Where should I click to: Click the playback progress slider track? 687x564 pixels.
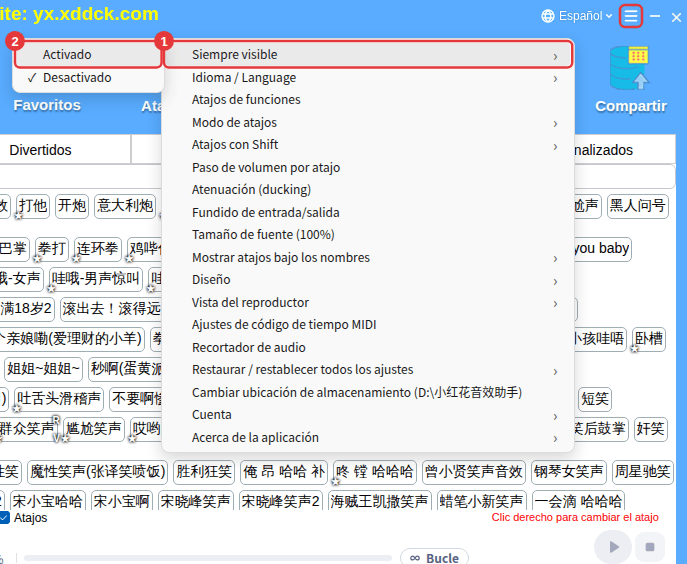(x=208, y=558)
